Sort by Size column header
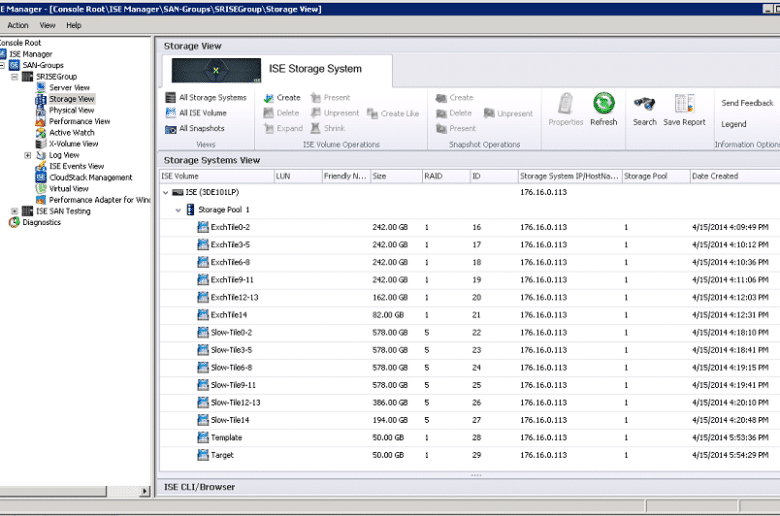This screenshot has width=780, height=516. 396,176
